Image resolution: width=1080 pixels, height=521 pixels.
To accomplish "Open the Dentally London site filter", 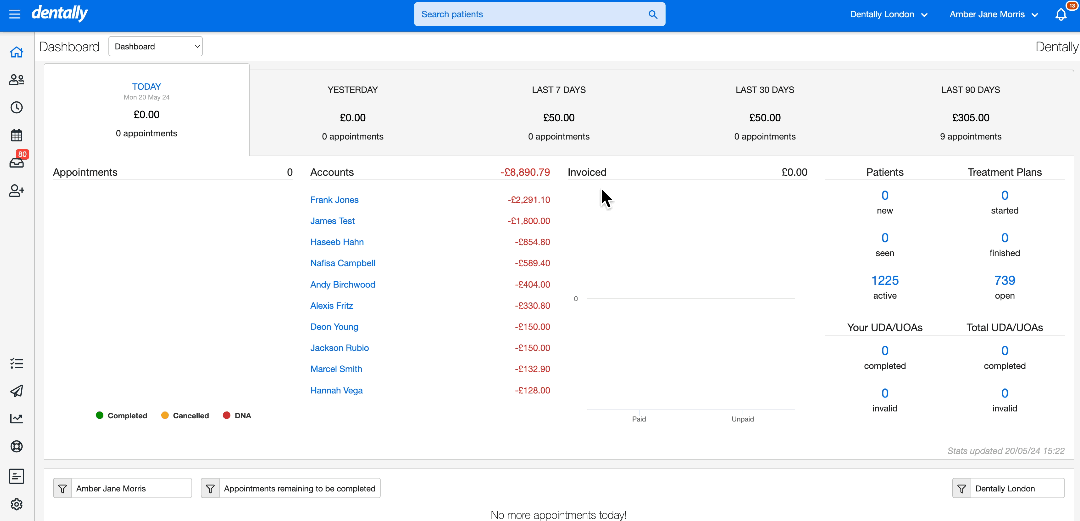I will (x=1008, y=489).
